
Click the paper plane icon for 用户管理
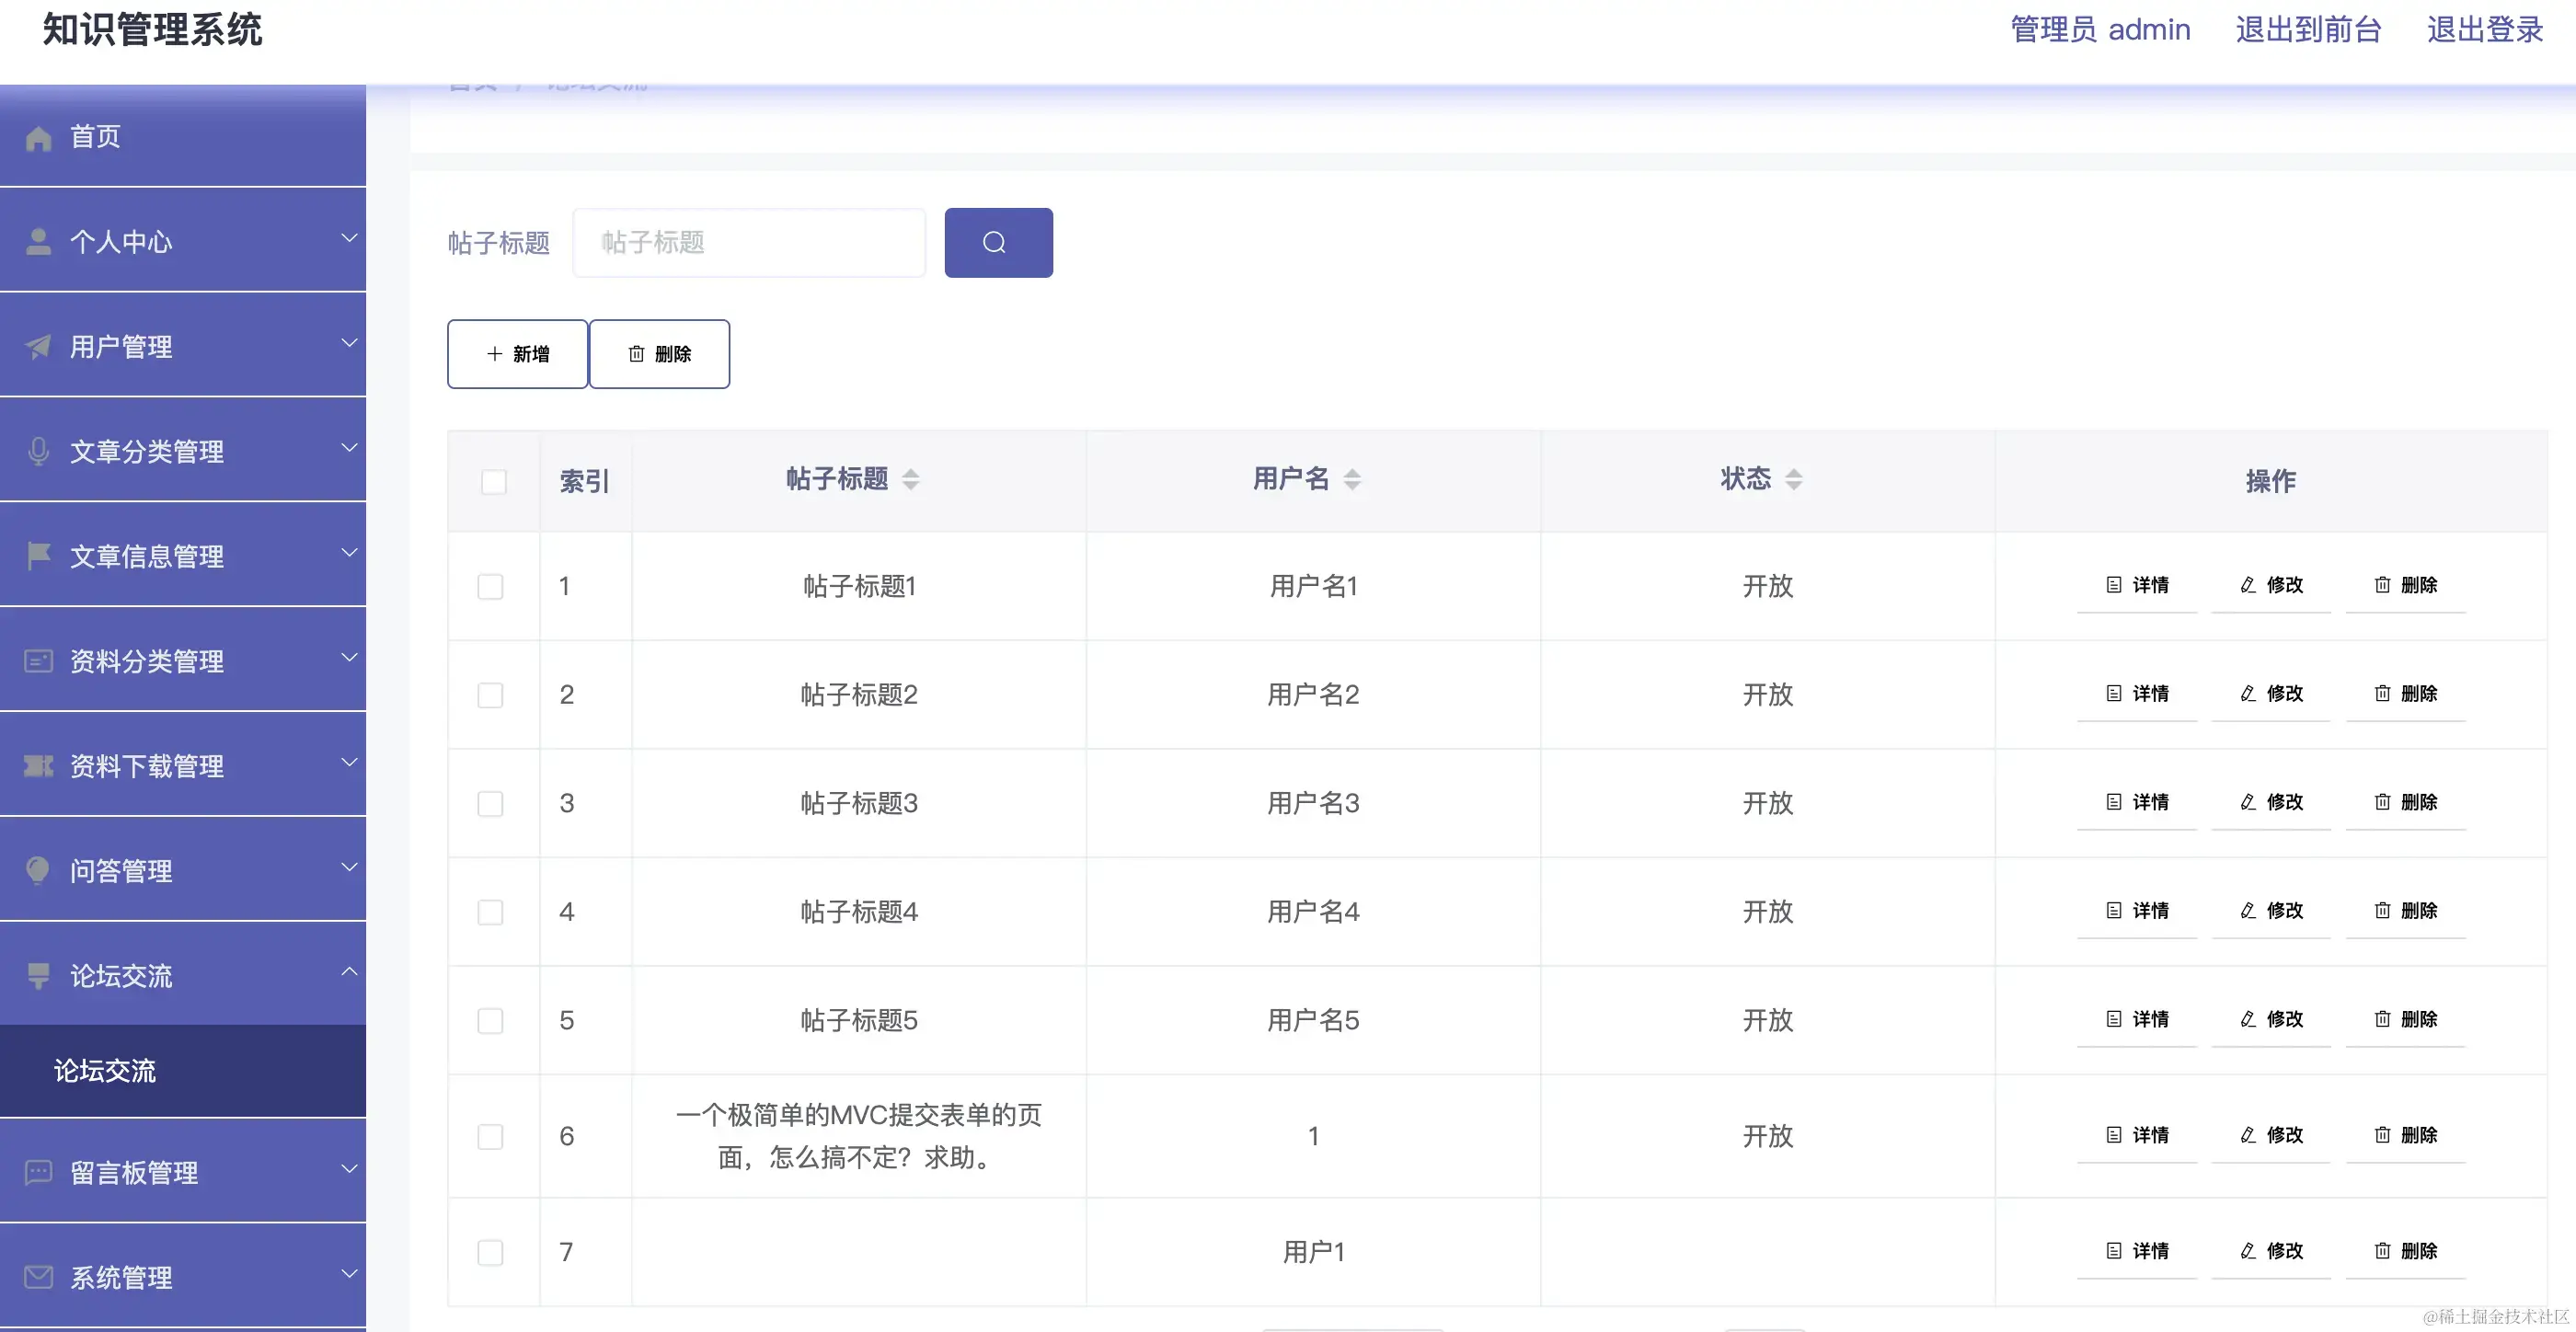(x=38, y=347)
